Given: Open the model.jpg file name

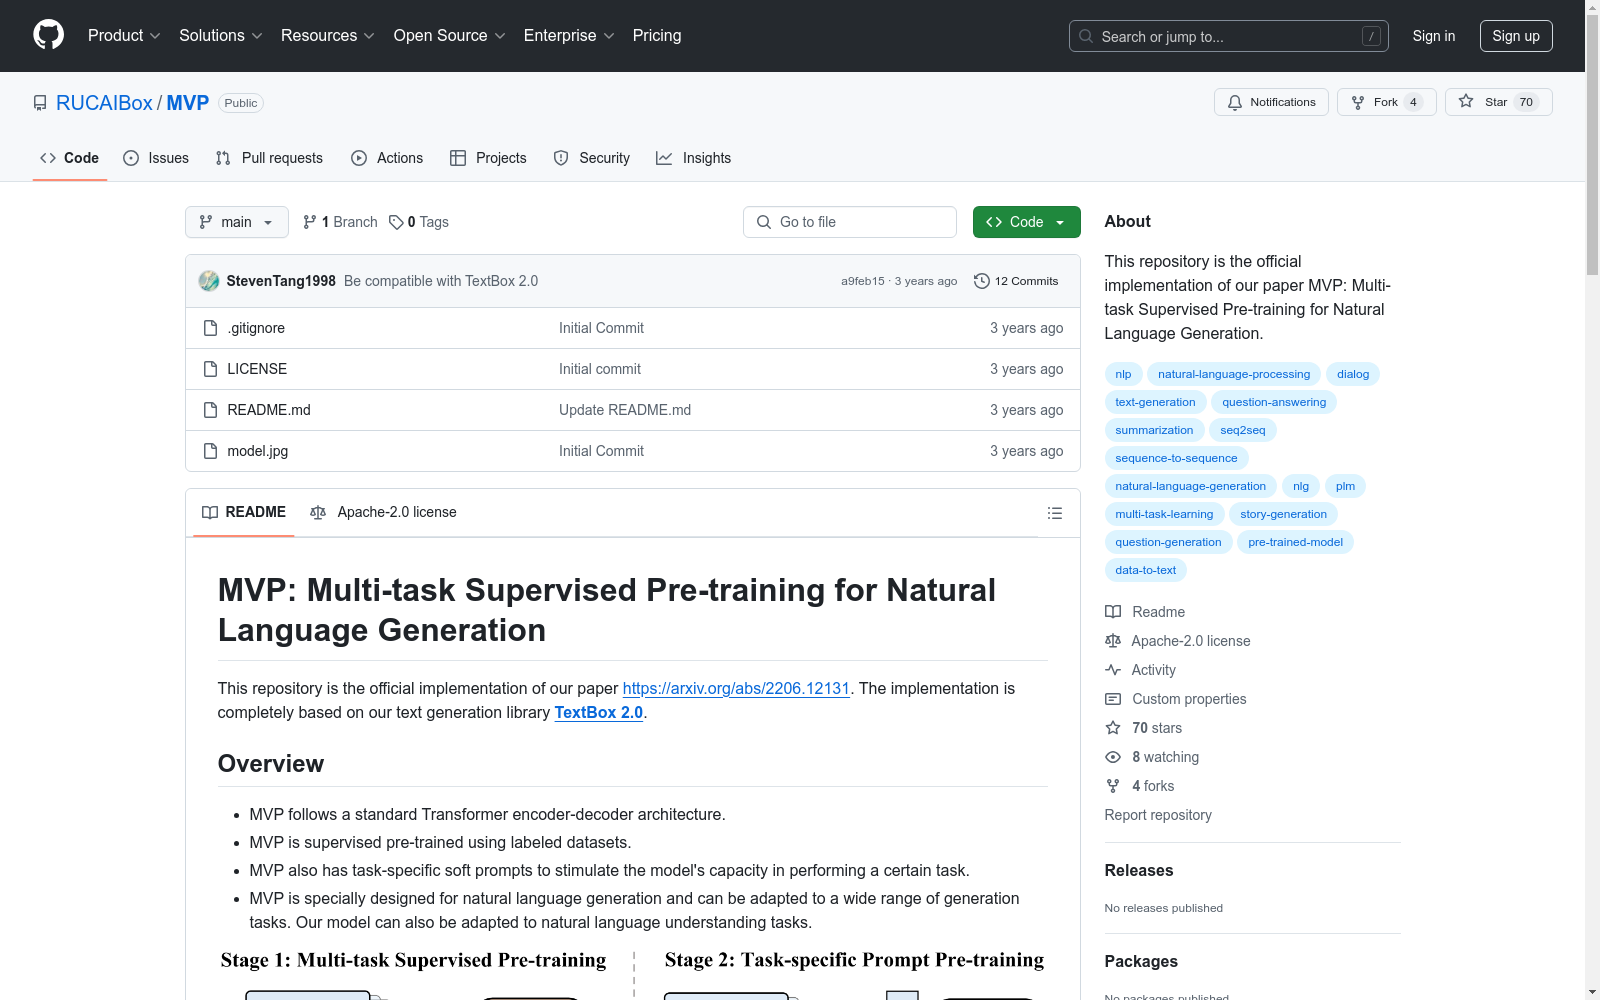Looking at the screenshot, I should (258, 451).
